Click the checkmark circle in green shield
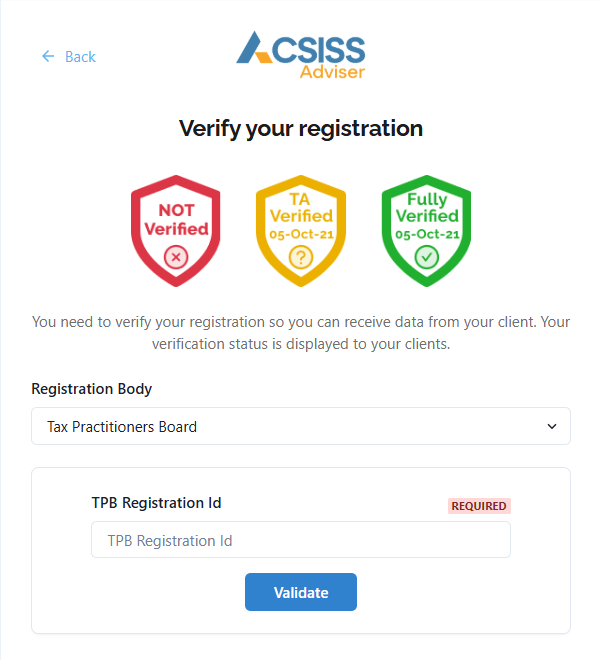This screenshot has width=600, height=660. coord(426,258)
